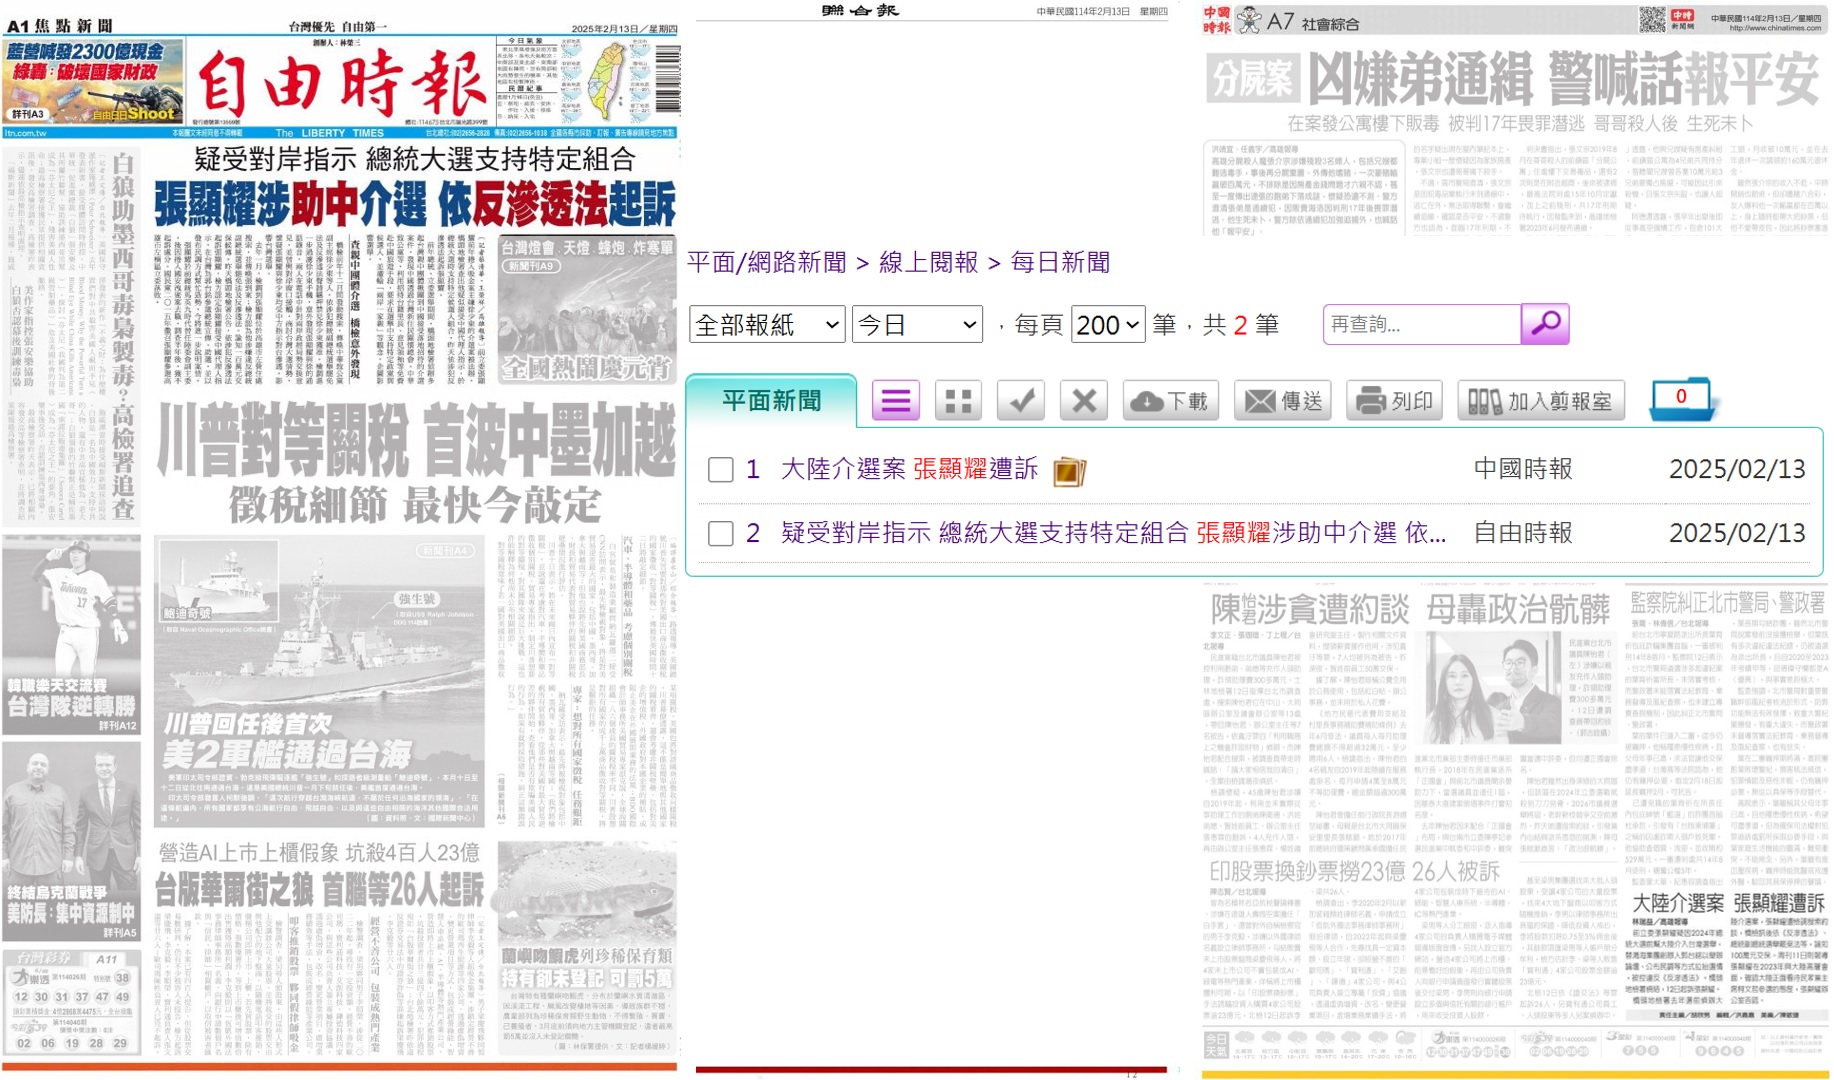
Task: Click the QR code on 中國時報 header
Action: (x=1653, y=18)
